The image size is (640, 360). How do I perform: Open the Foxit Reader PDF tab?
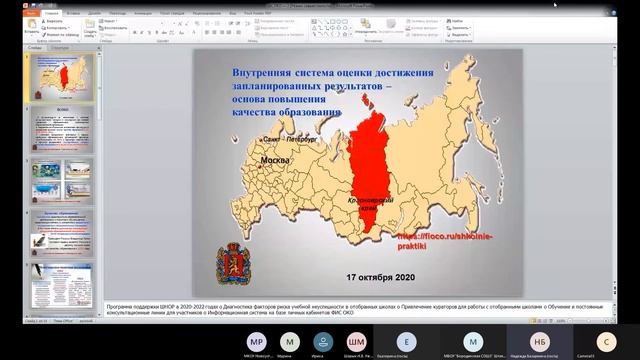click(x=257, y=13)
